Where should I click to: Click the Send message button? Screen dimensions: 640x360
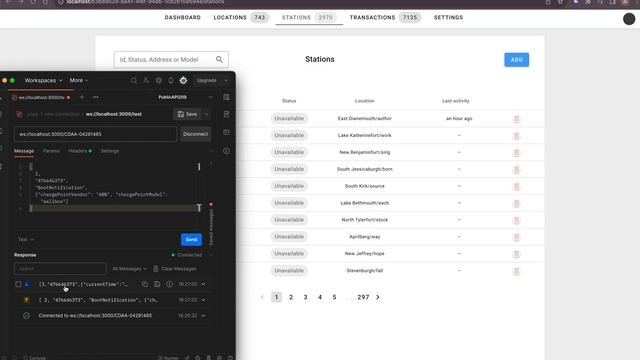tap(191, 240)
